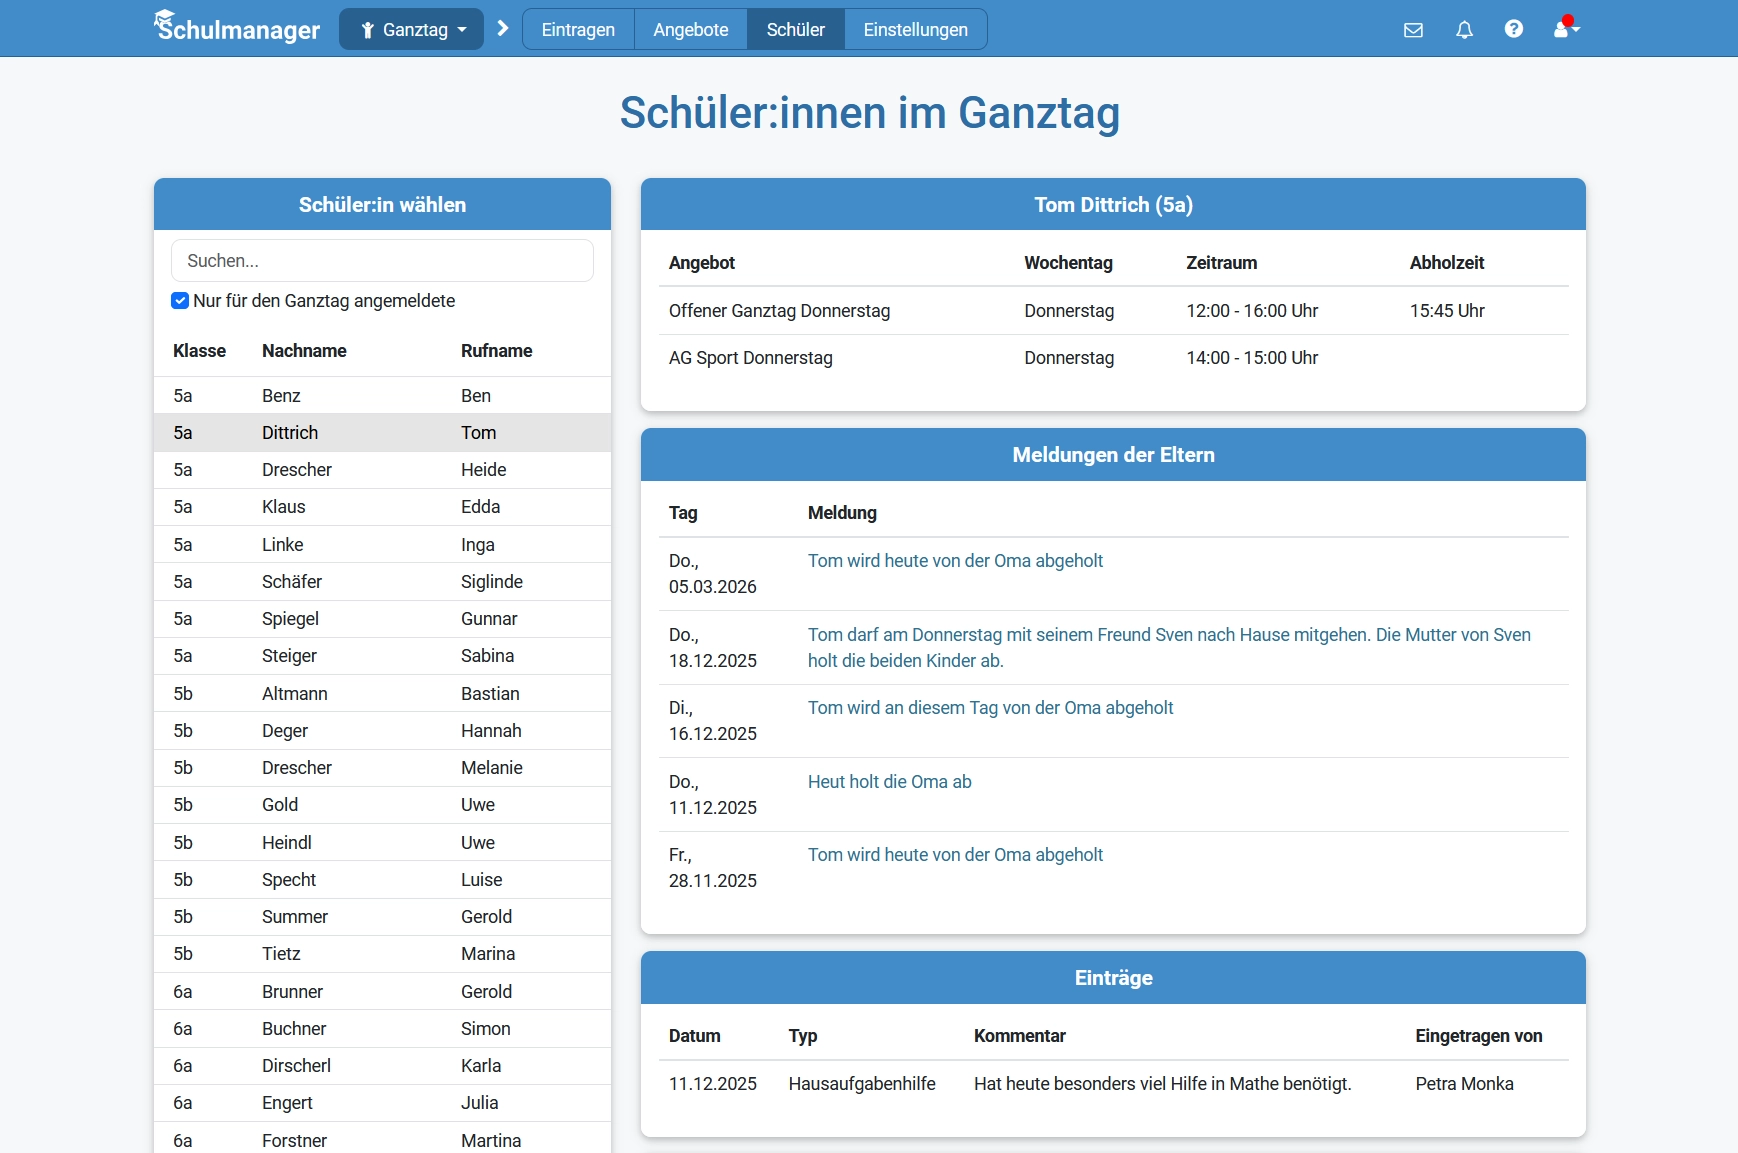The image size is (1738, 1153).
Task: Open message 'Tom wird an diesem Tag von der Oma abgeholt'
Action: 990,708
